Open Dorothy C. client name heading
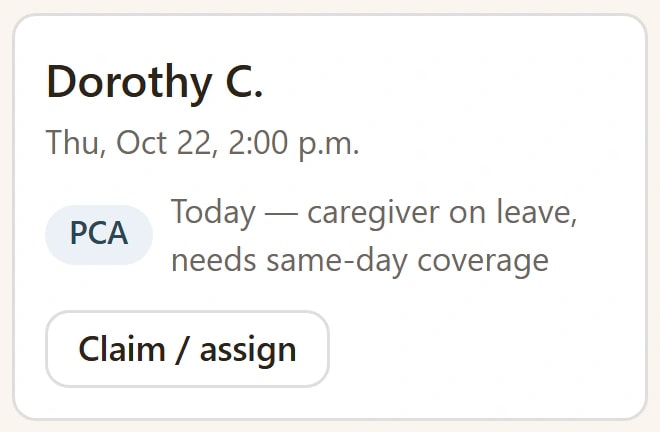660x432 pixels. click(154, 83)
